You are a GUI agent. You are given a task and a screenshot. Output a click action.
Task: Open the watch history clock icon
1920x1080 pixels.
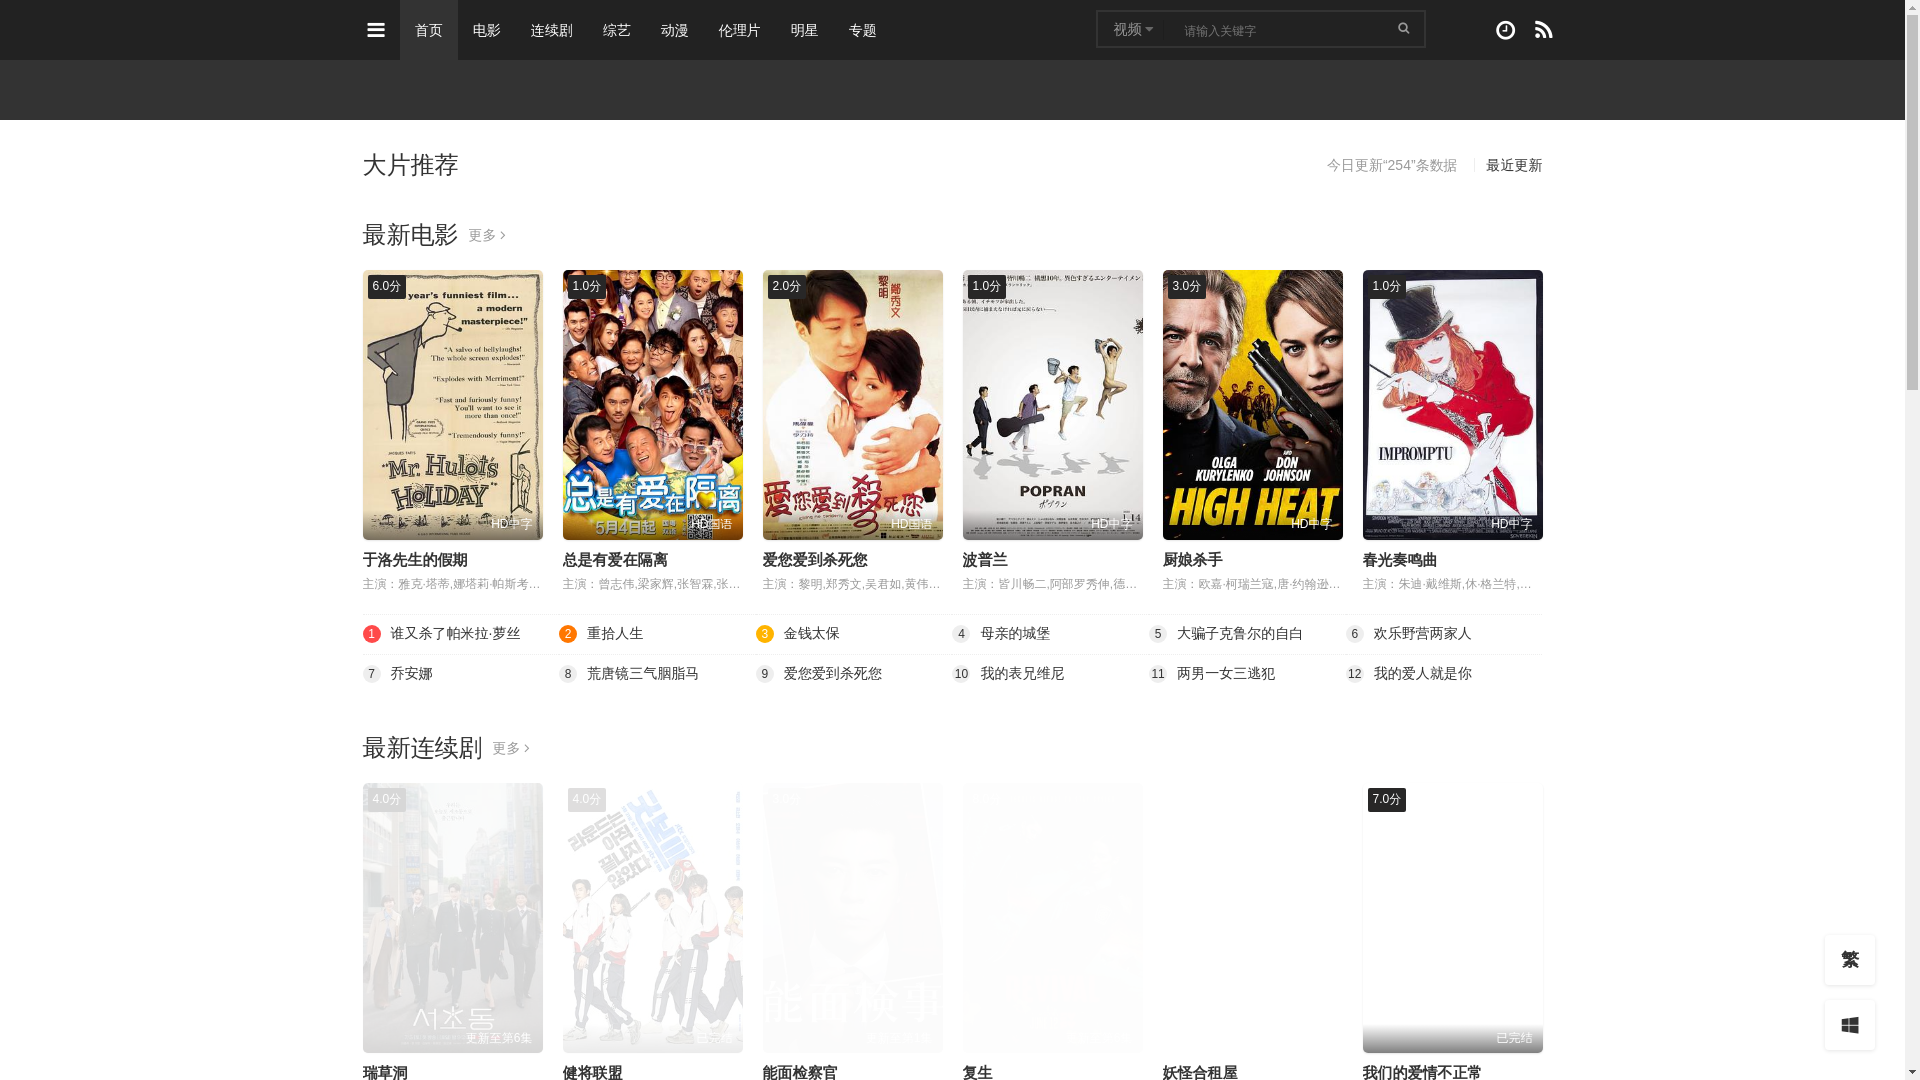tap(1505, 30)
